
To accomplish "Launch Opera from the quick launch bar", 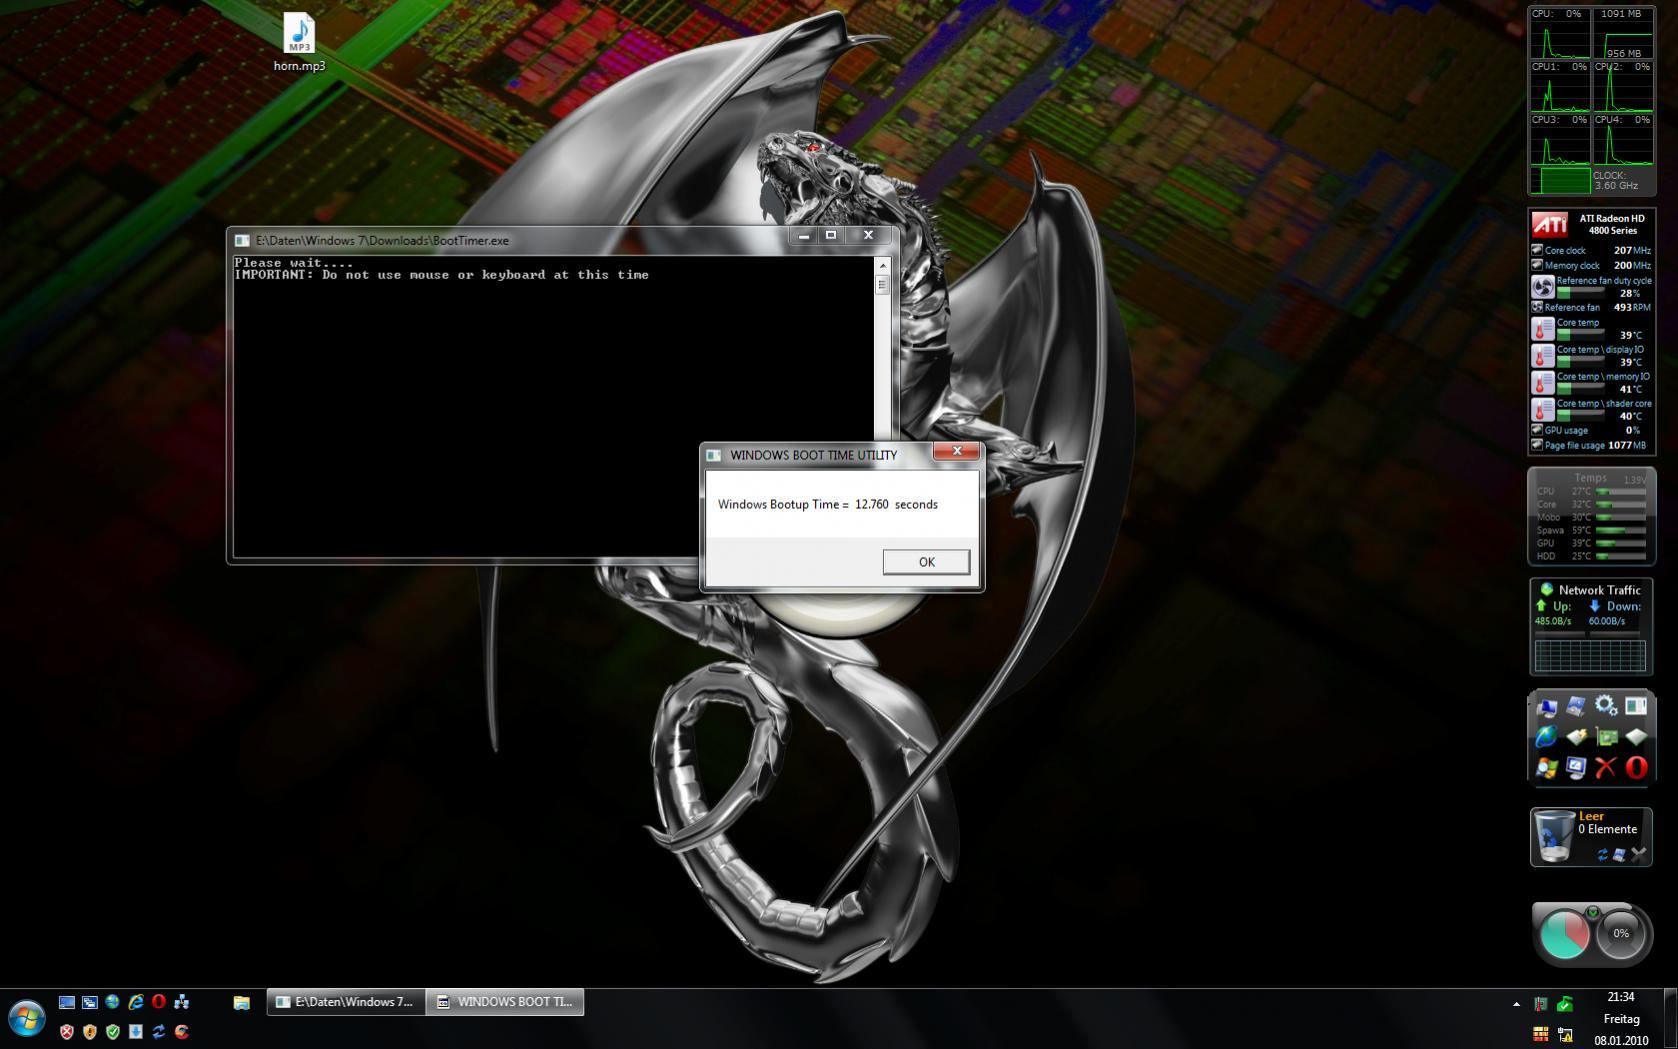I will pyautogui.click(x=159, y=1002).
